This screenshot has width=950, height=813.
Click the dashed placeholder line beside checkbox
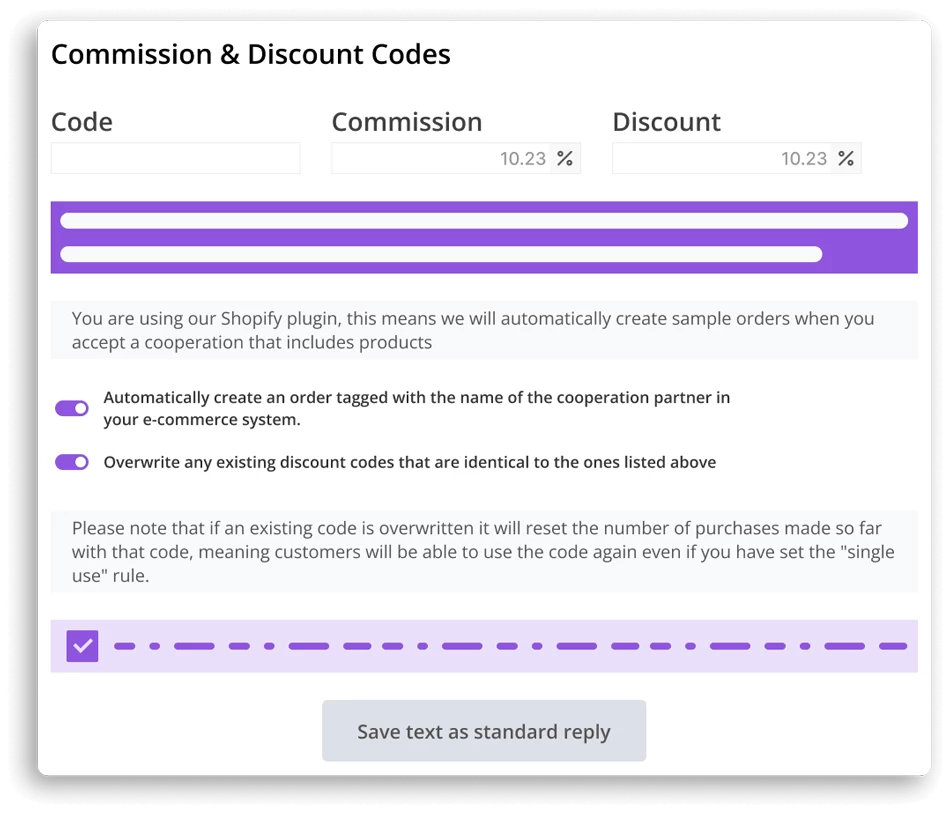510,646
